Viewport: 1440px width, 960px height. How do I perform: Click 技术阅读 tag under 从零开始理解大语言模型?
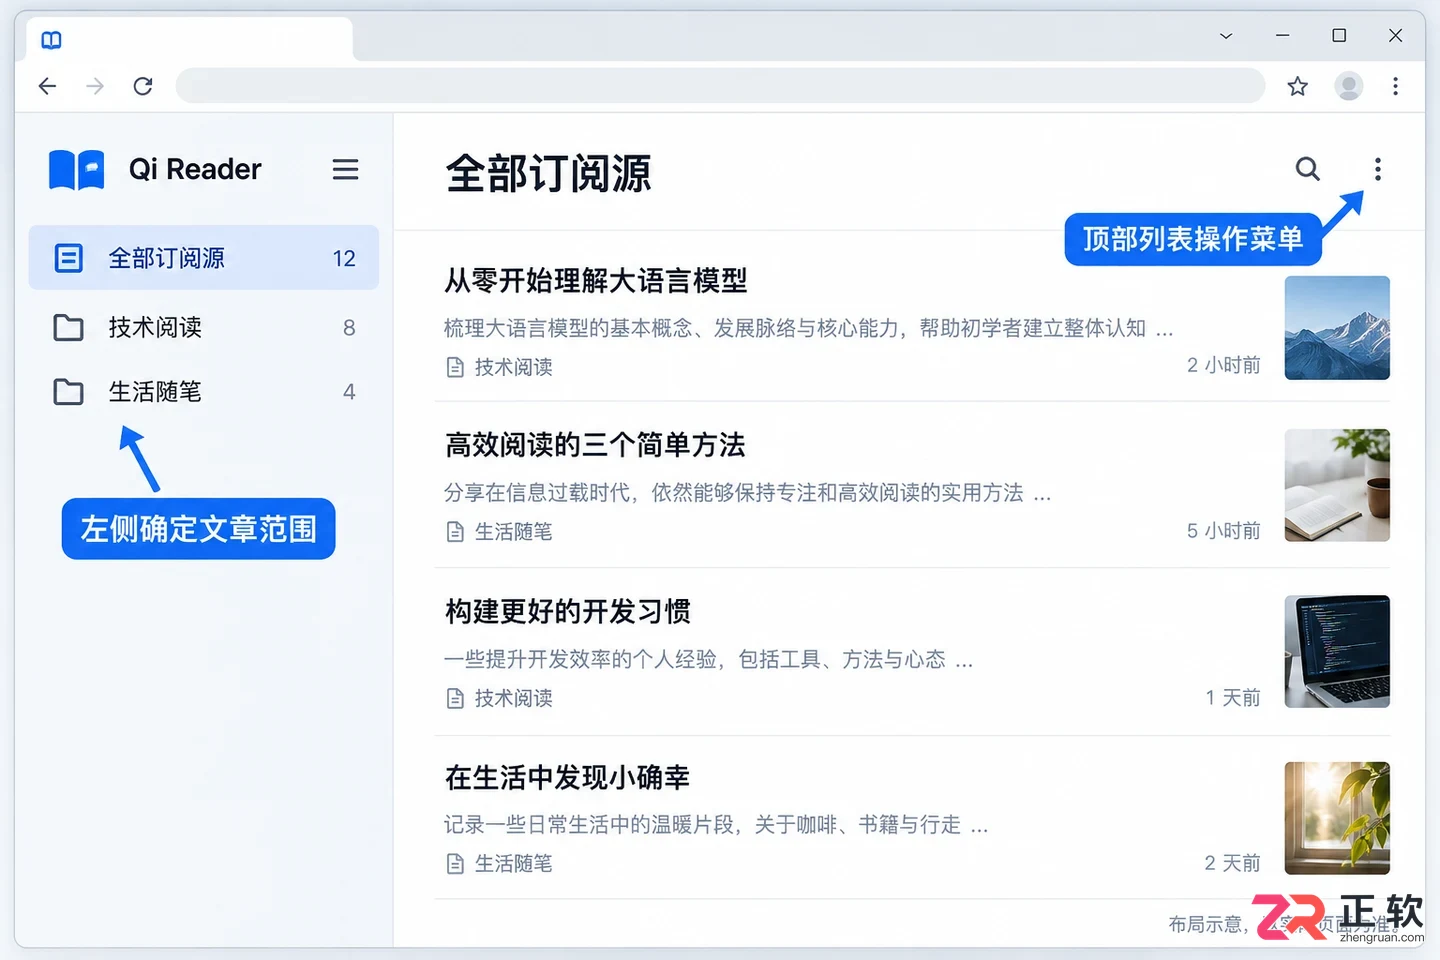[x=500, y=367]
